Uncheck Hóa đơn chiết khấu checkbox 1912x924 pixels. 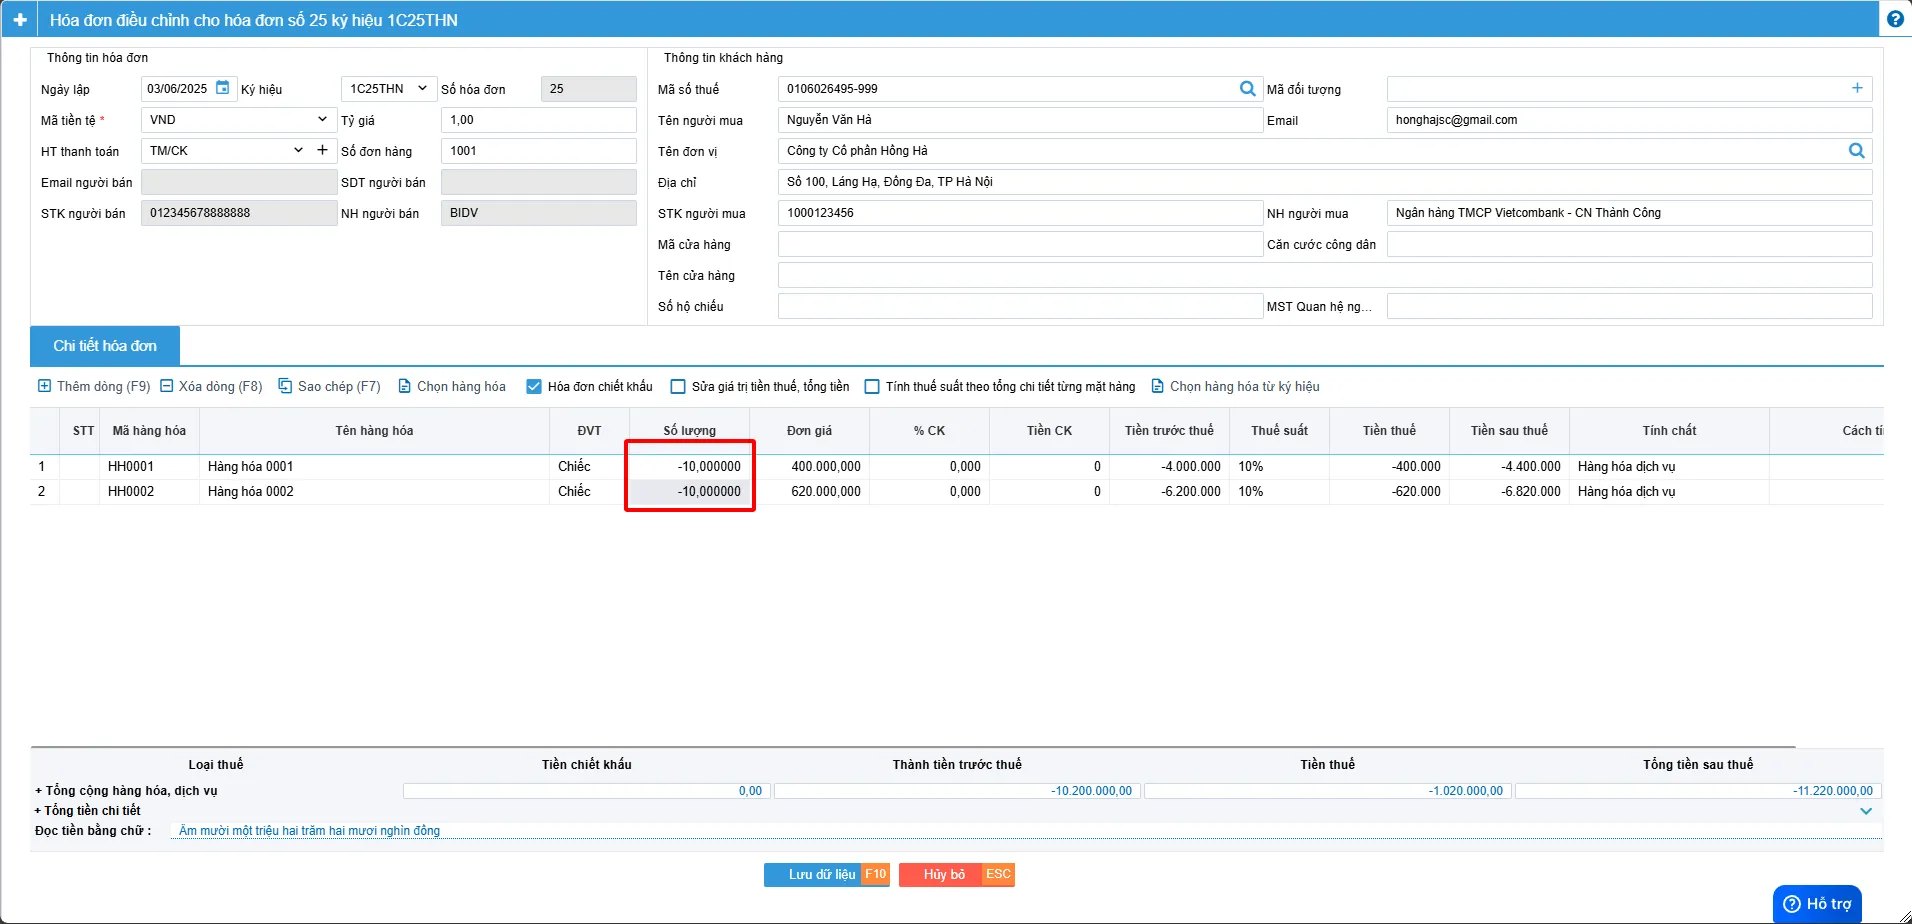tap(534, 387)
